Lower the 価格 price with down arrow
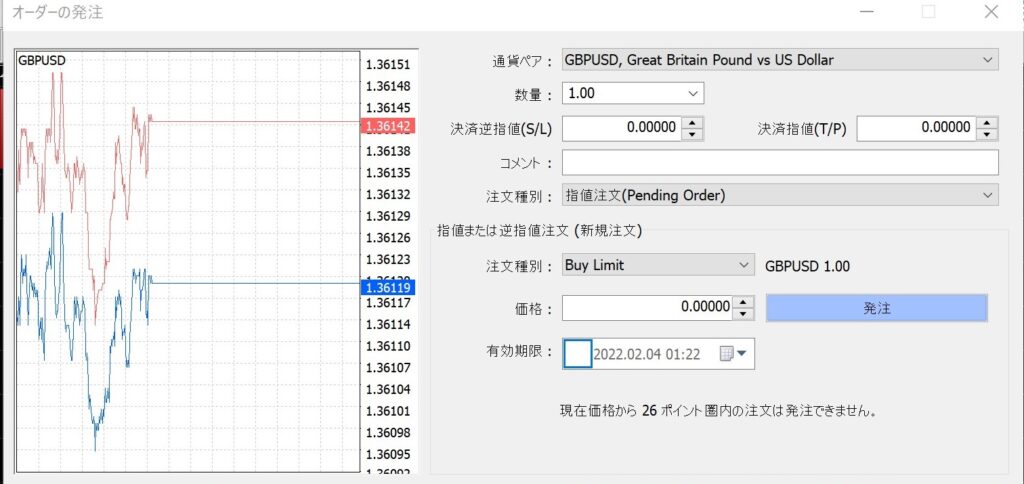 (x=743, y=314)
